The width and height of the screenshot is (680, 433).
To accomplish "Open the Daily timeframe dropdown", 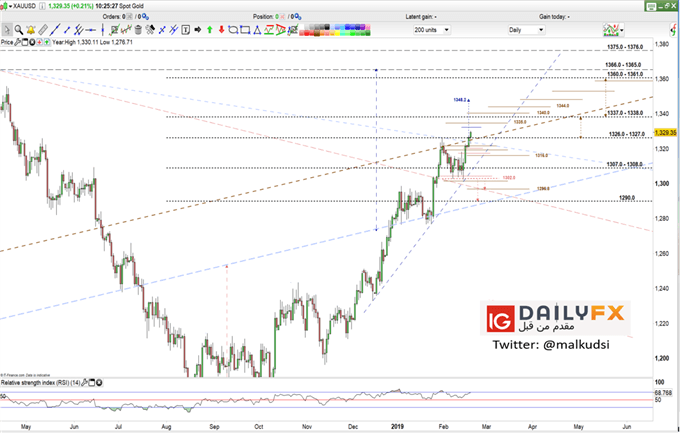I will tap(526, 30).
